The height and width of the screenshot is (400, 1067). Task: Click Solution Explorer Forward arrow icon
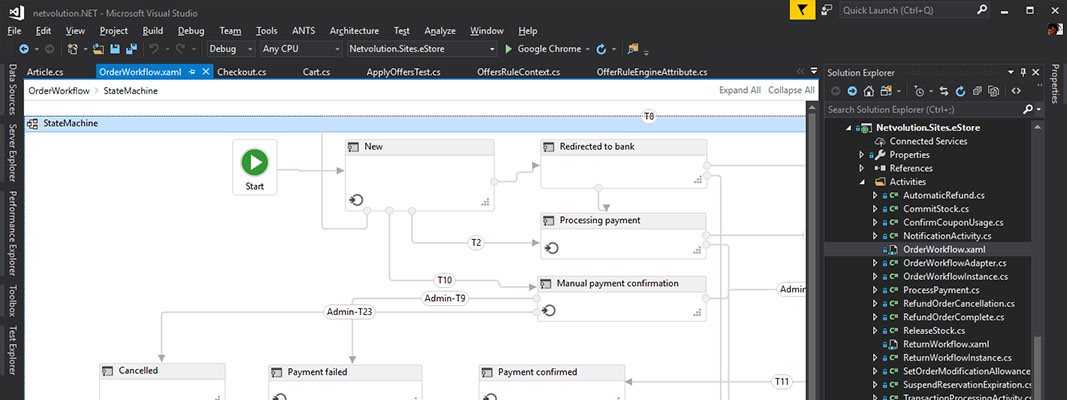click(x=852, y=91)
